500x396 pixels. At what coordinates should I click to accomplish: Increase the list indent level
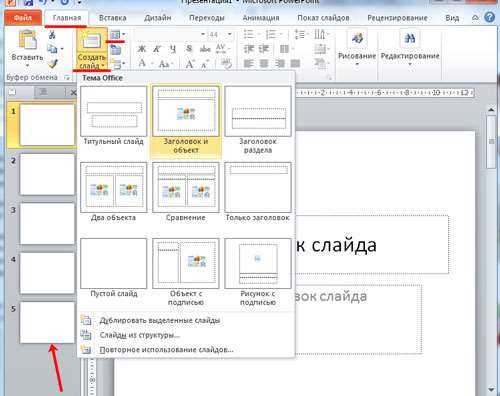[x=264, y=49]
